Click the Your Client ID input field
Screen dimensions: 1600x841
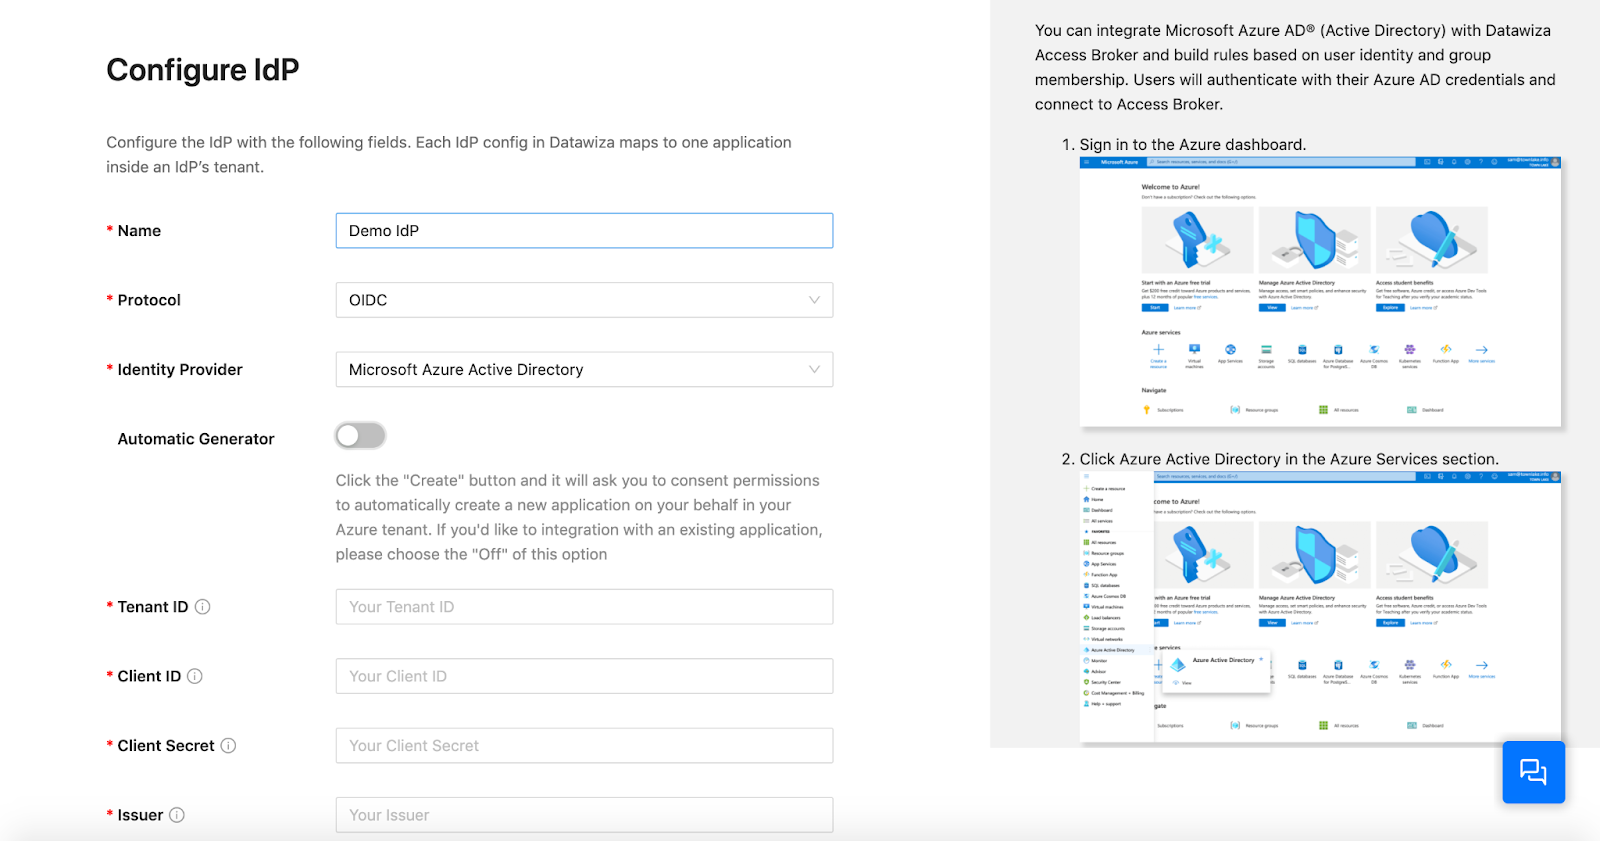tap(584, 676)
